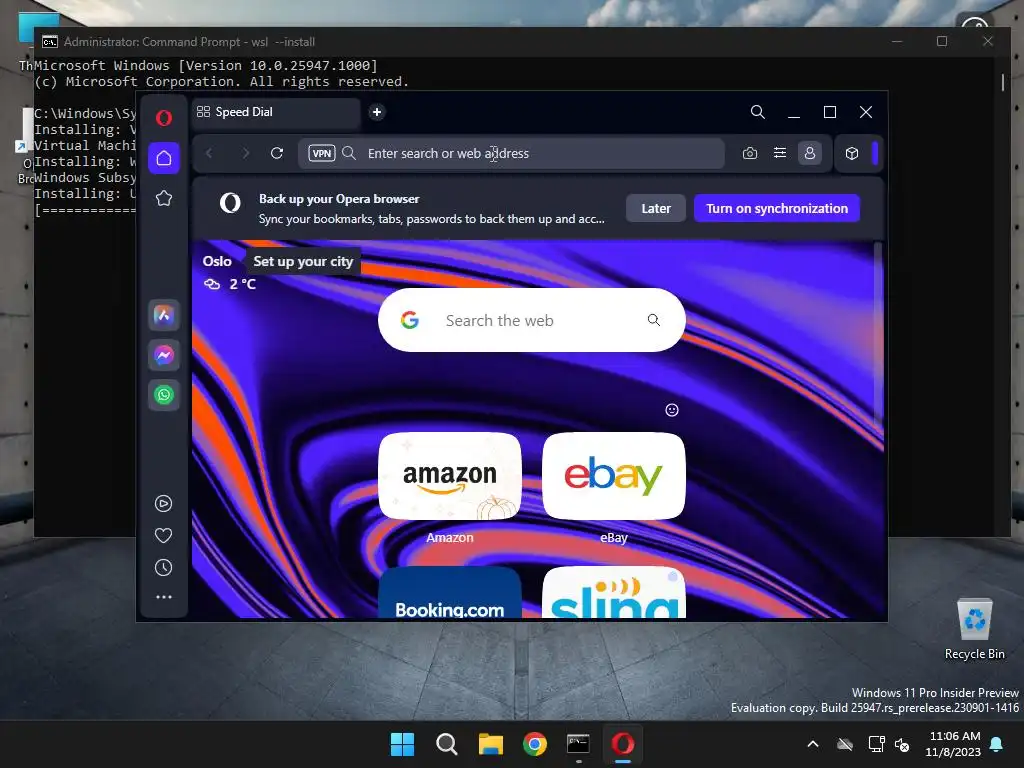This screenshot has height=768, width=1024.
Task: Open Google Chrome from the taskbar
Action: coord(535,744)
